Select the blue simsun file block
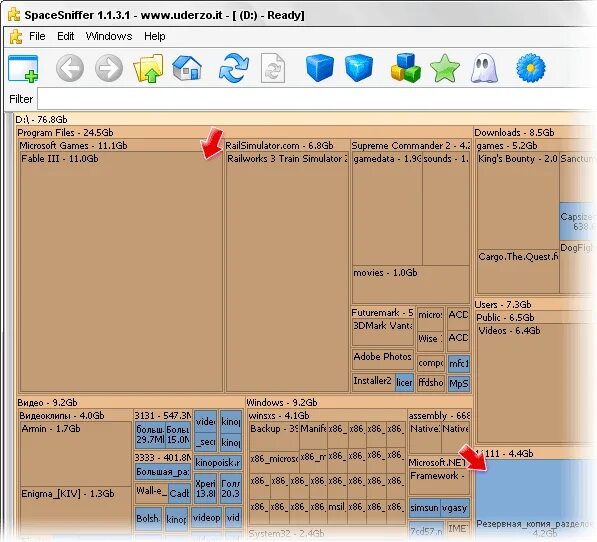Image resolution: width=597 pixels, height=542 pixels. click(x=424, y=507)
